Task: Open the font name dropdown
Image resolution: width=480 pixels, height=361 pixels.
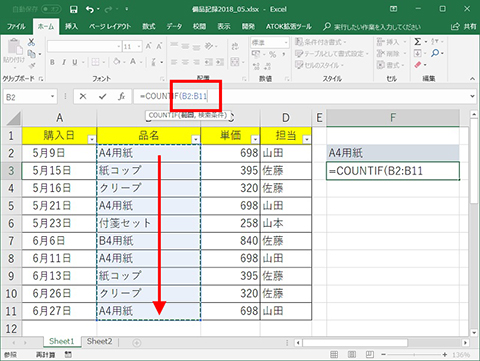Action: pos(119,47)
